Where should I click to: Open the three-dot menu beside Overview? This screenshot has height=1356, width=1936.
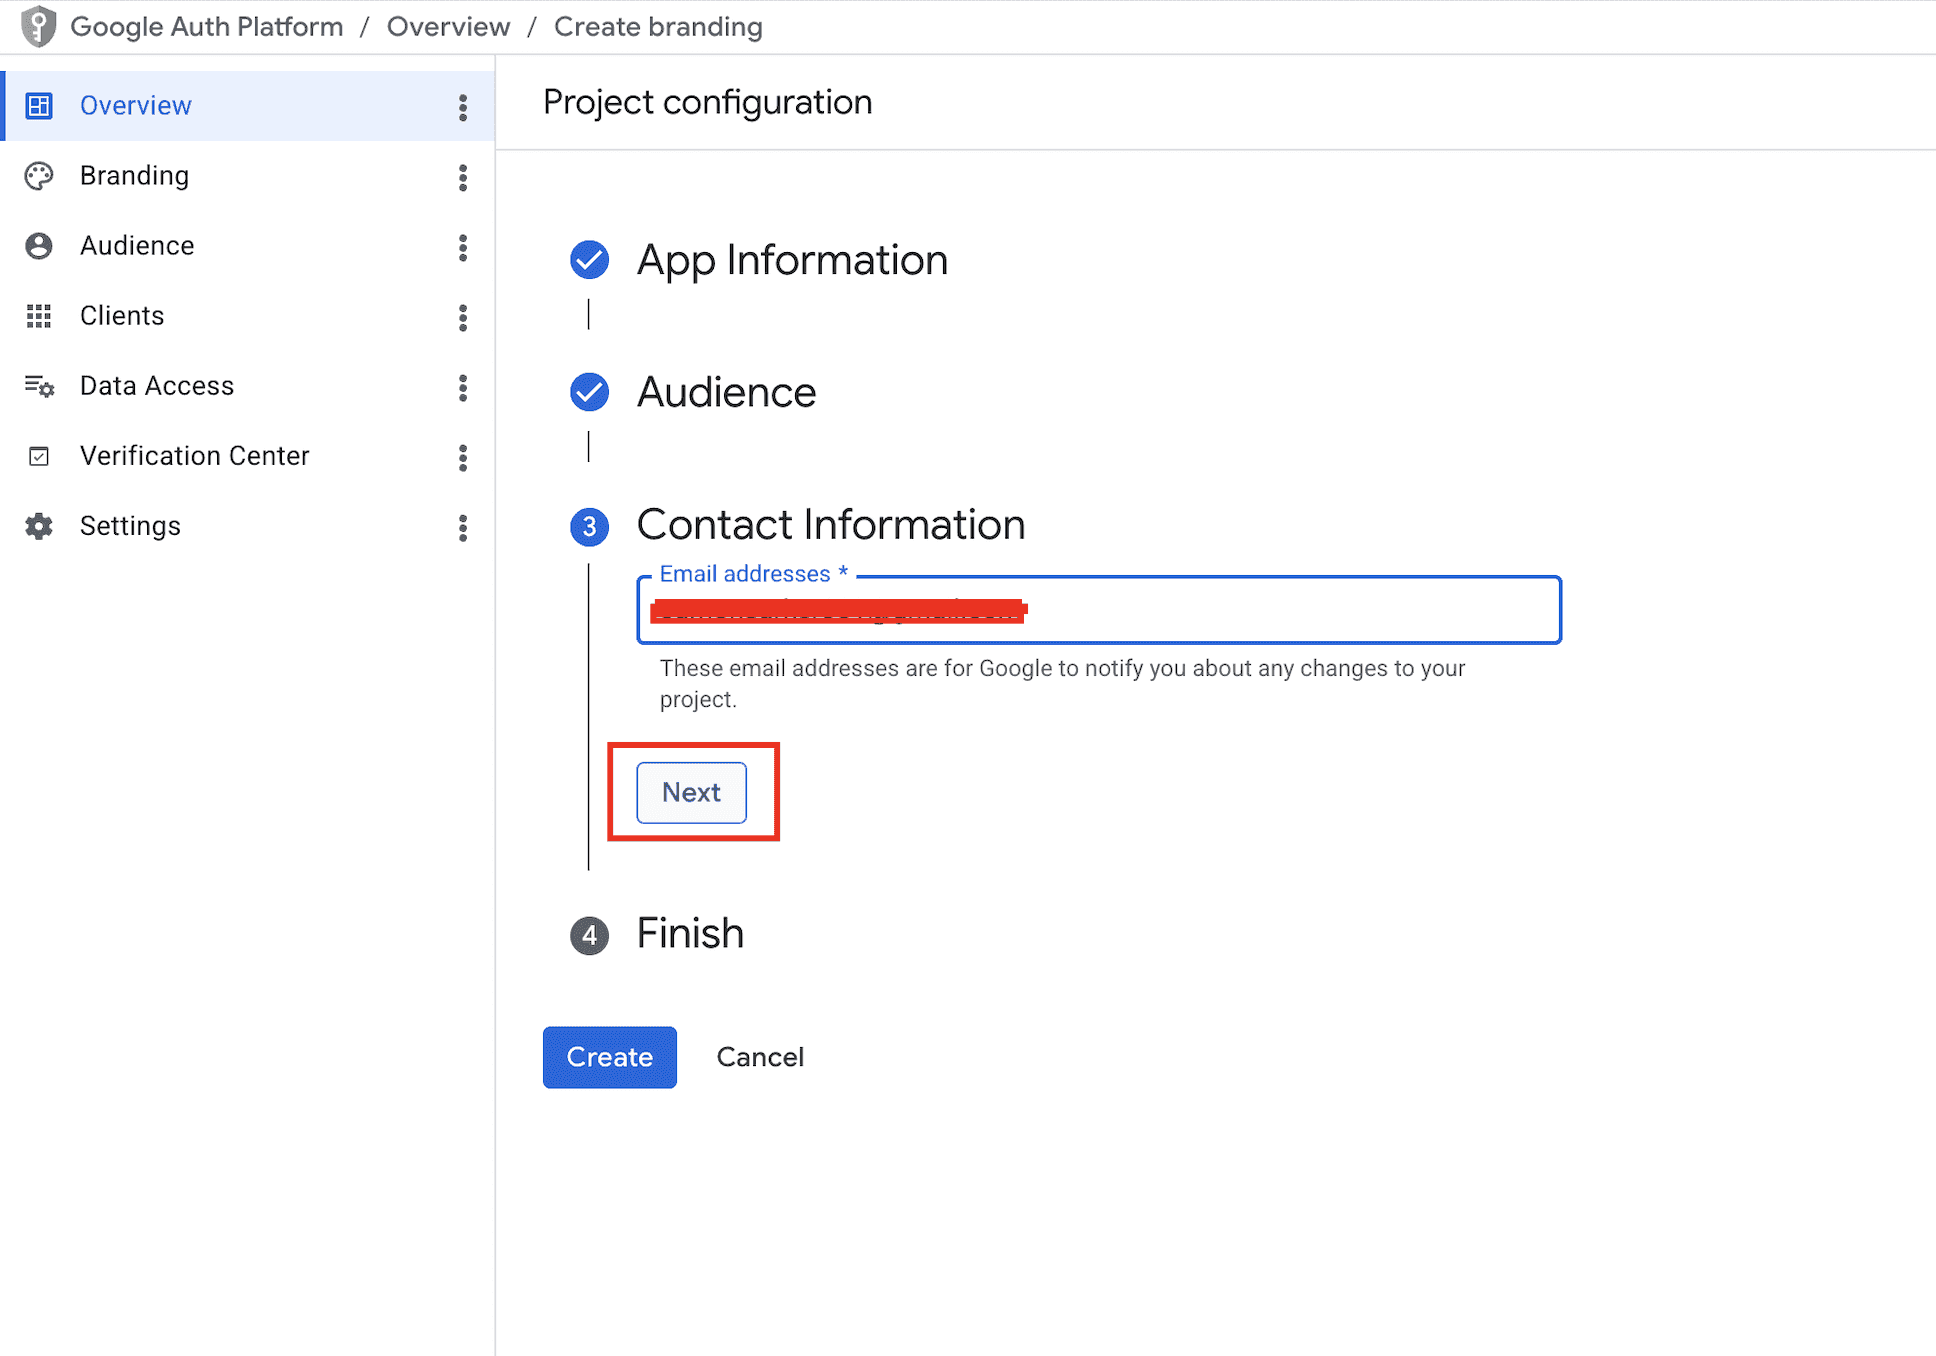tap(462, 107)
